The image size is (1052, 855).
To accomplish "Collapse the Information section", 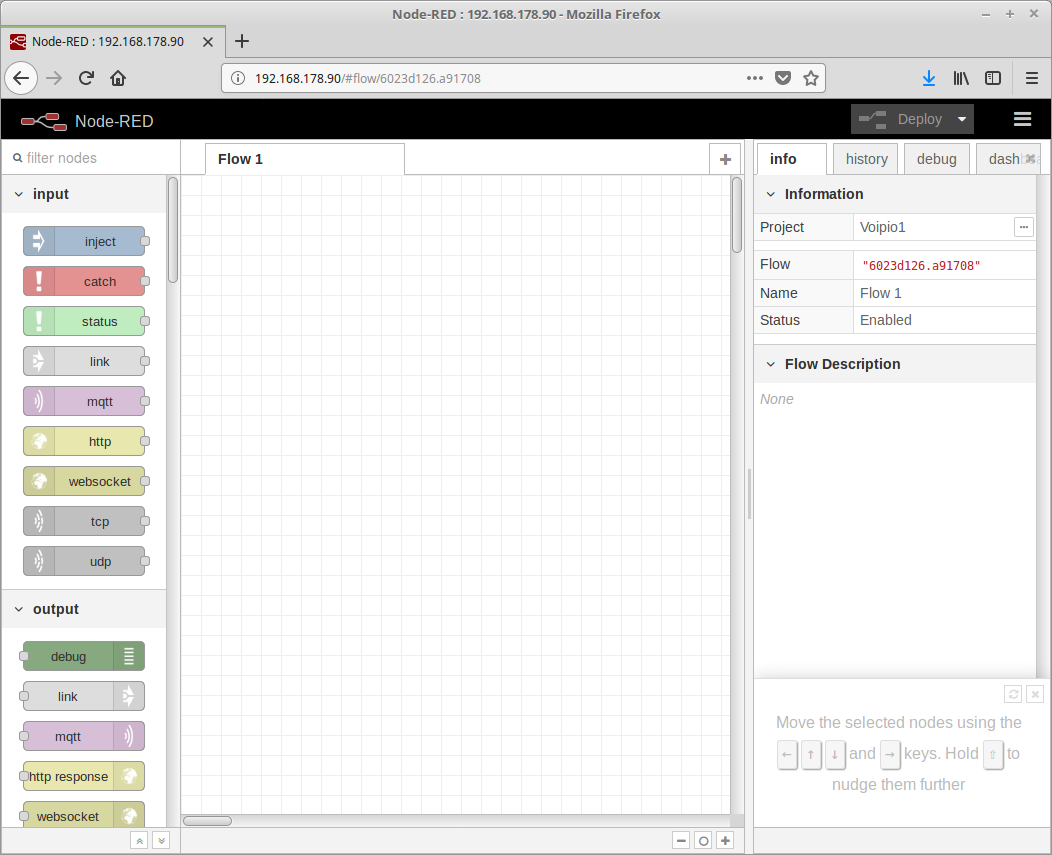I will pyautogui.click(x=770, y=194).
